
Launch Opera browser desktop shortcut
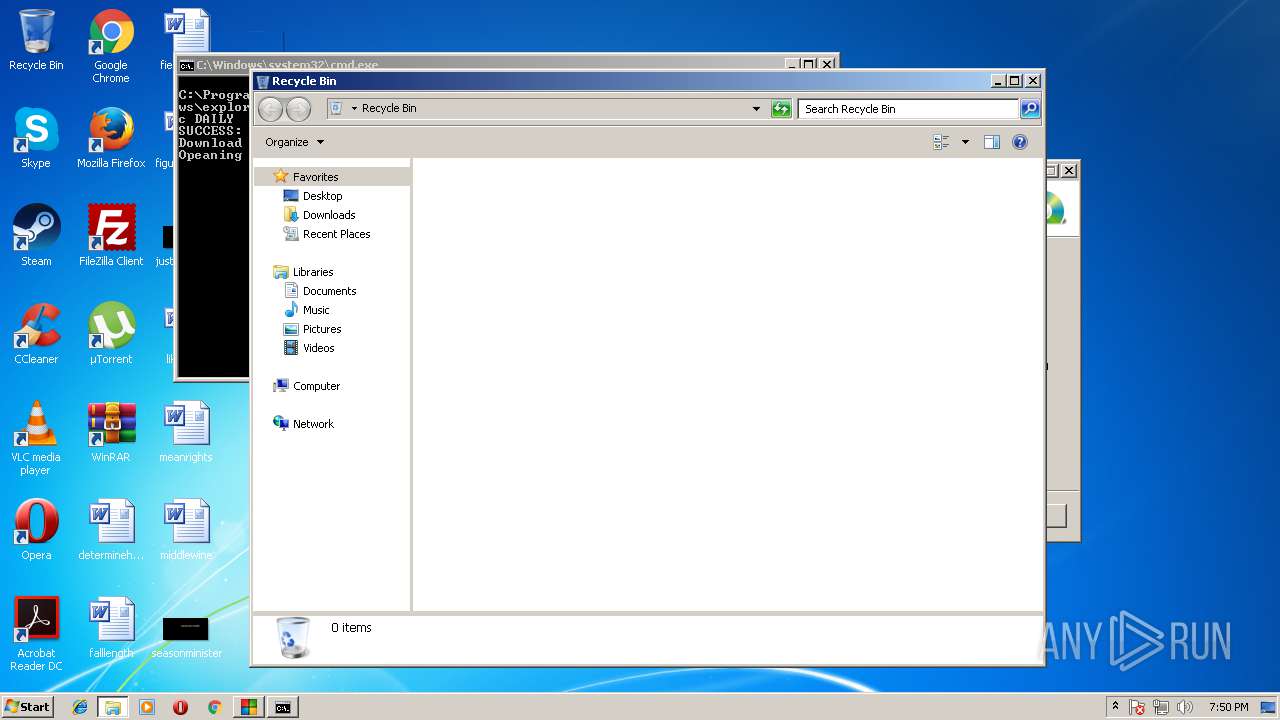pos(36,530)
